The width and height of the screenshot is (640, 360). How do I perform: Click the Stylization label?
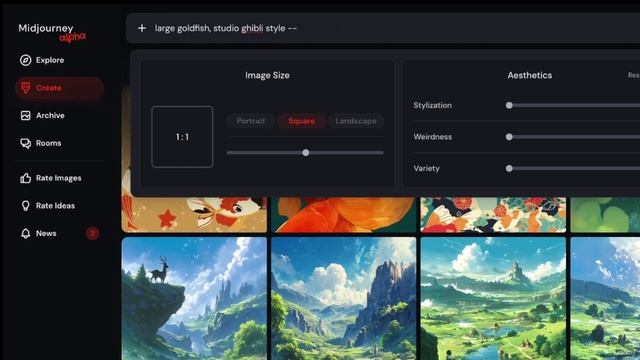pos(433,105)
